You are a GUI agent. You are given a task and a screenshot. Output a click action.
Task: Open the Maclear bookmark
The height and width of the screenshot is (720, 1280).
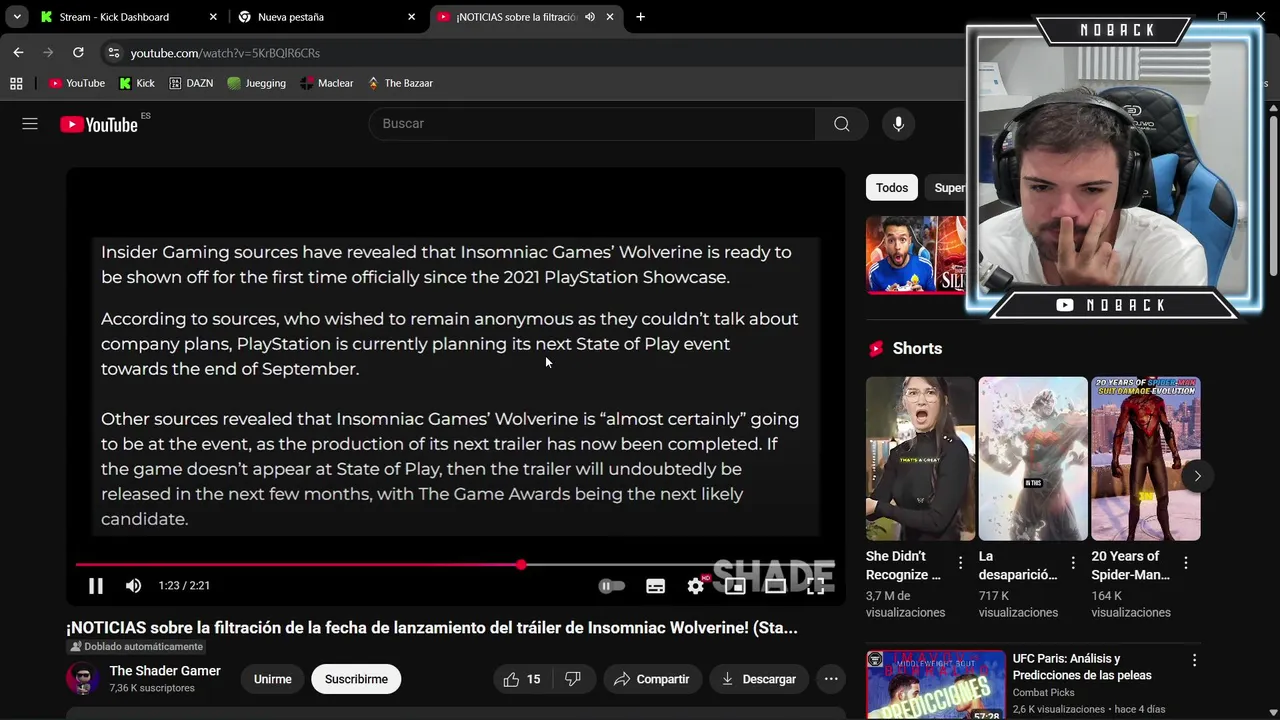(327, 83)
